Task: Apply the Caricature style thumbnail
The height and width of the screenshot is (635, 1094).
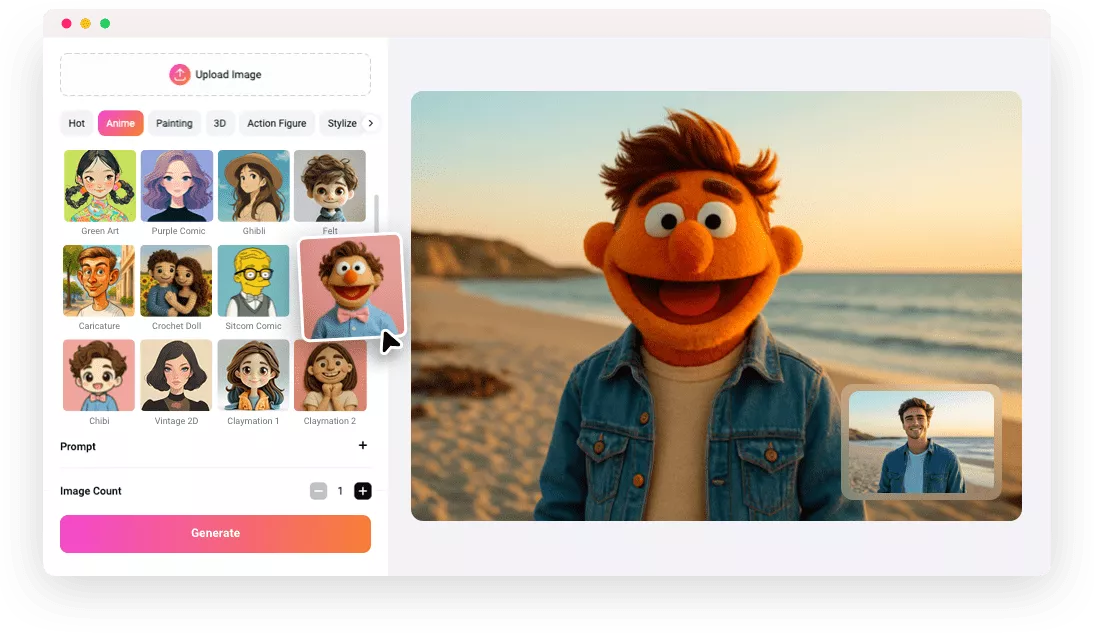Action: pos(99,281)
